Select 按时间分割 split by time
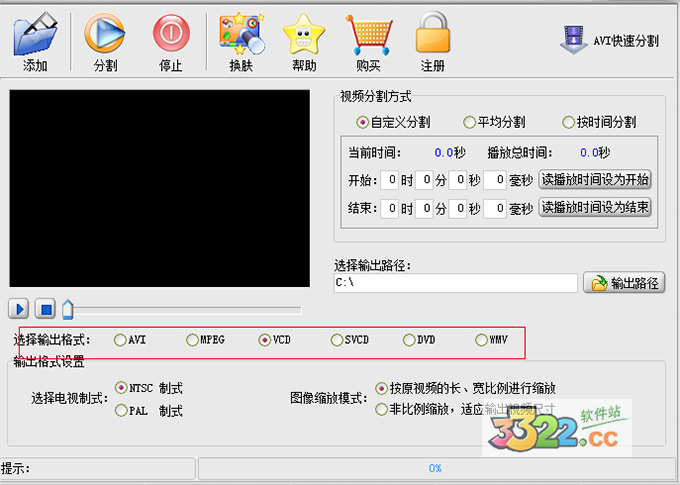 pos(599,122)
